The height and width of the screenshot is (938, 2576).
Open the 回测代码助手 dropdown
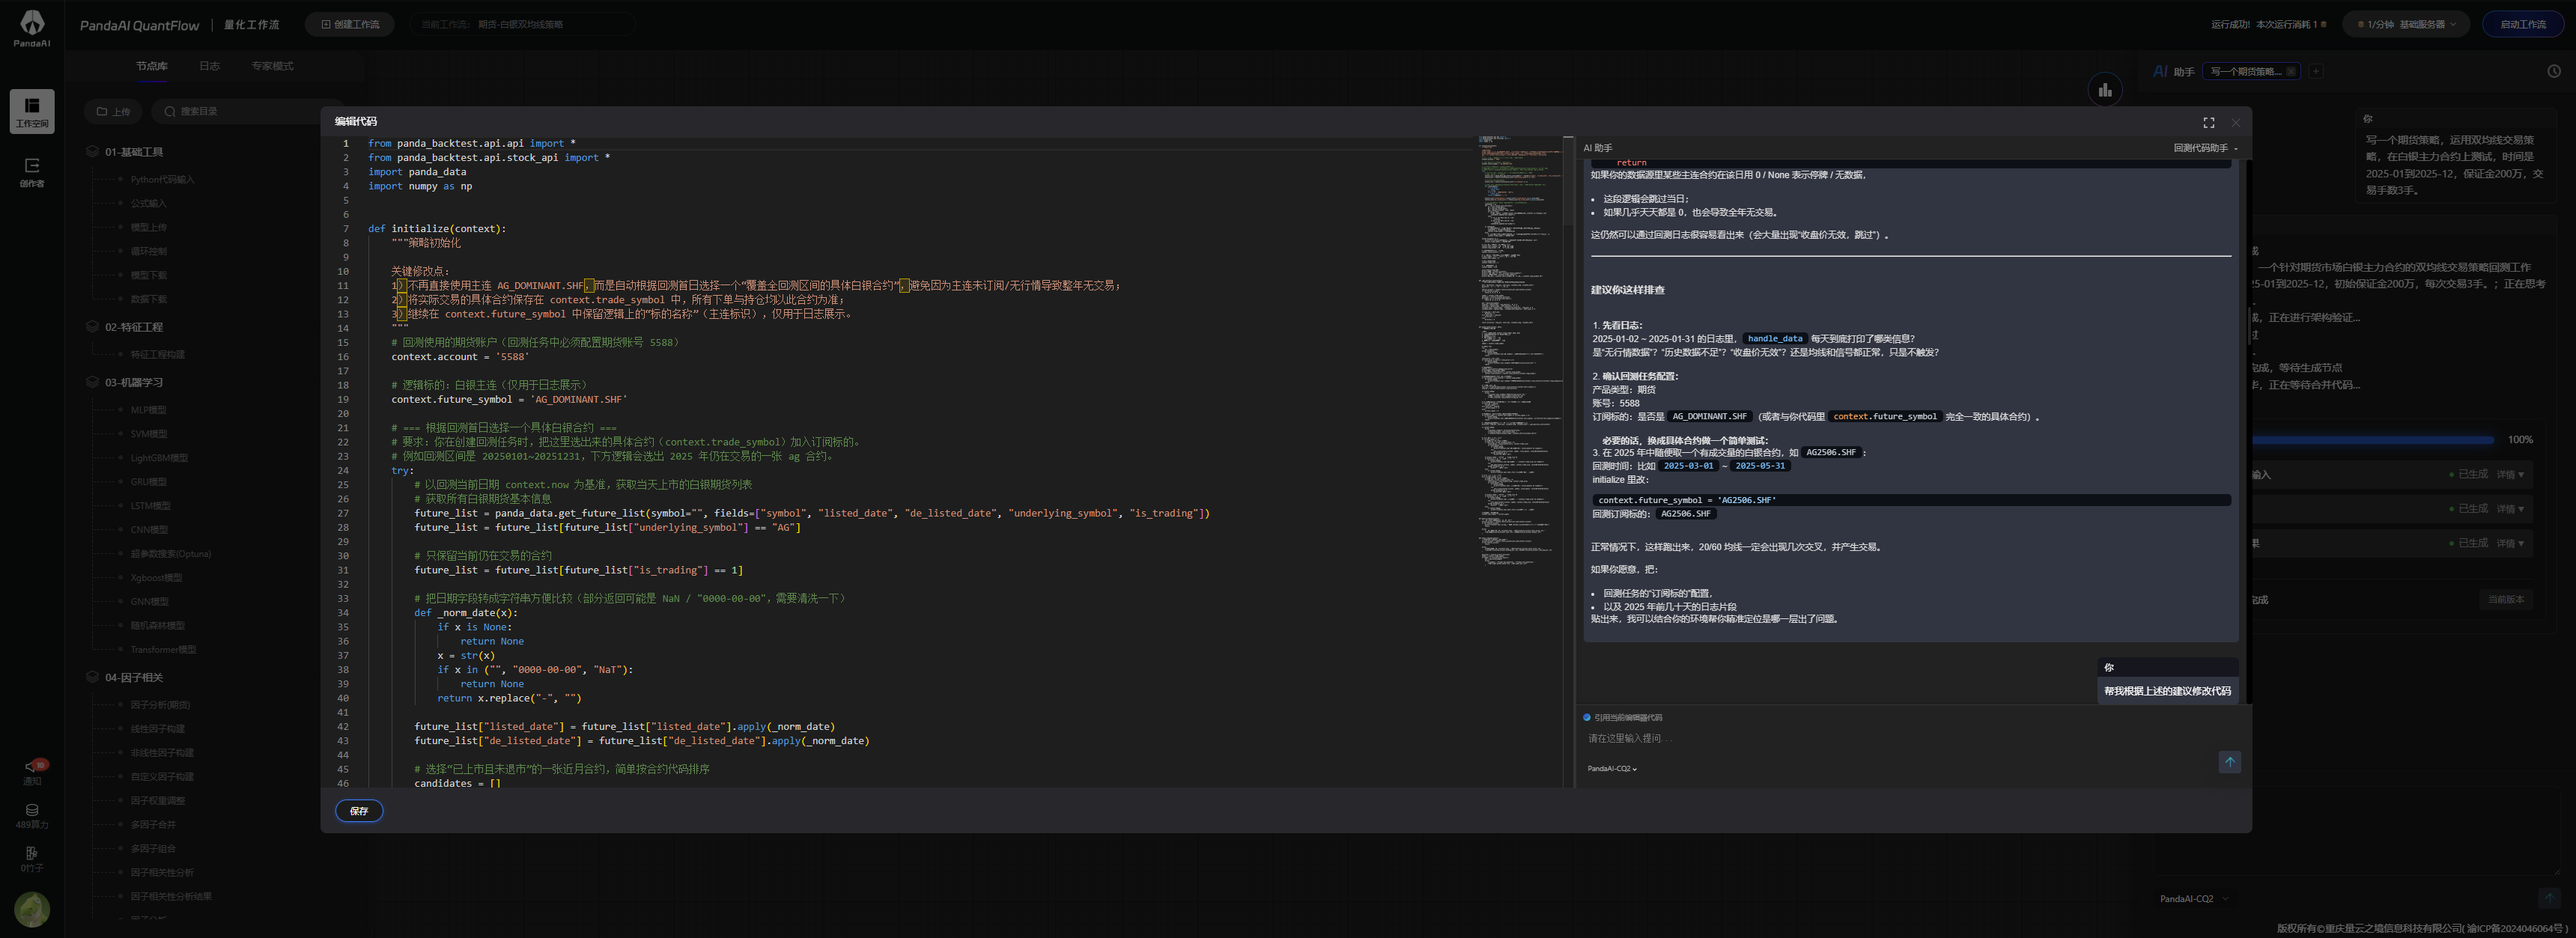[2205, 148]
